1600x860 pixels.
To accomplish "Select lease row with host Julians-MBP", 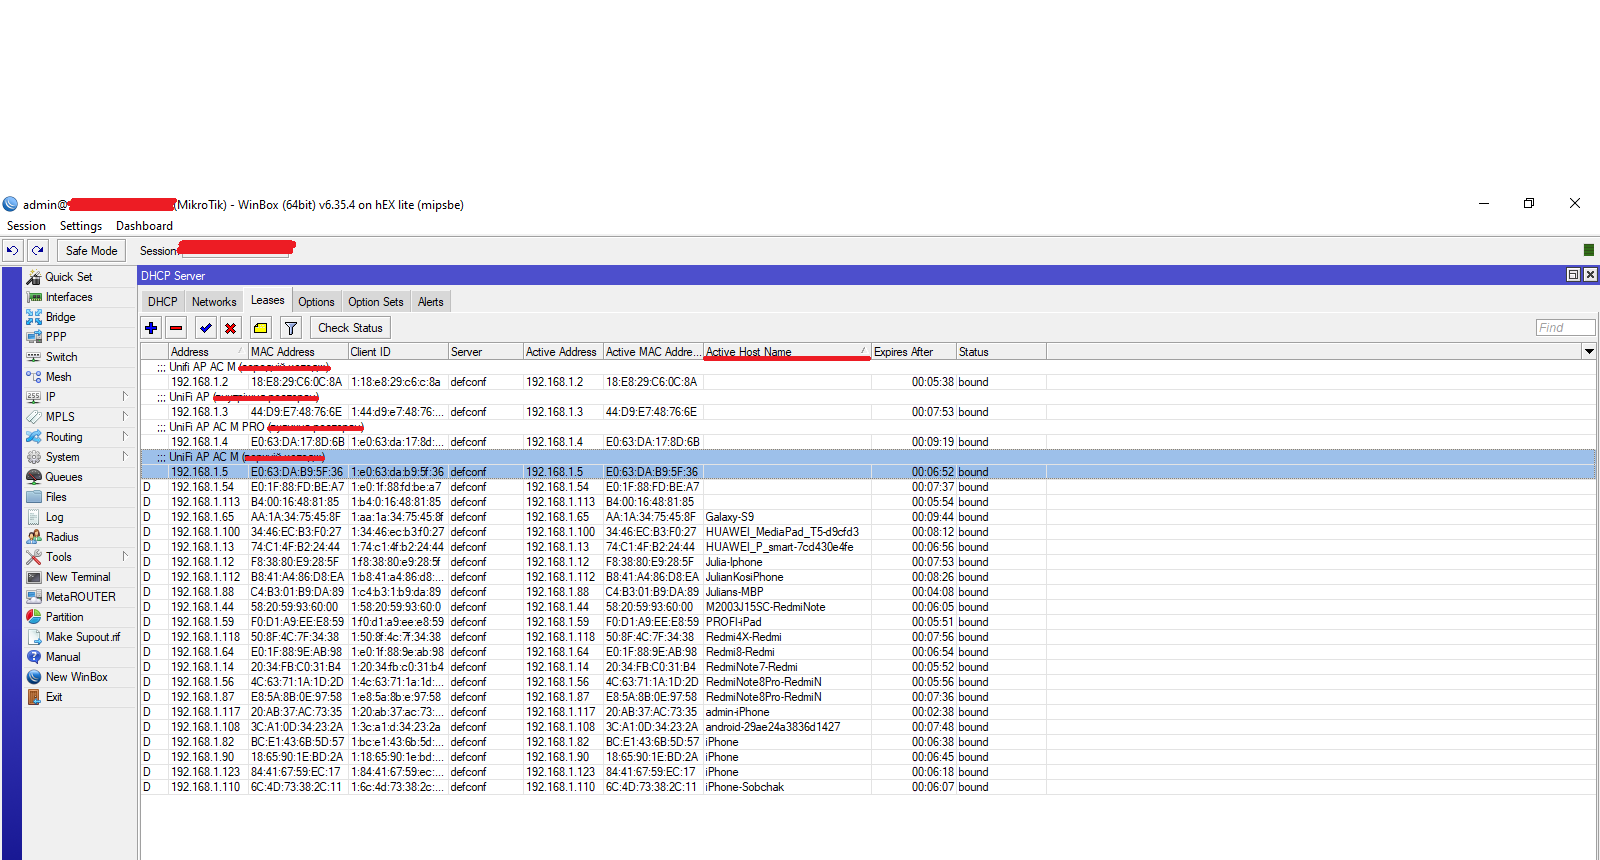I will pyautogui.click(x=868, y=592).
